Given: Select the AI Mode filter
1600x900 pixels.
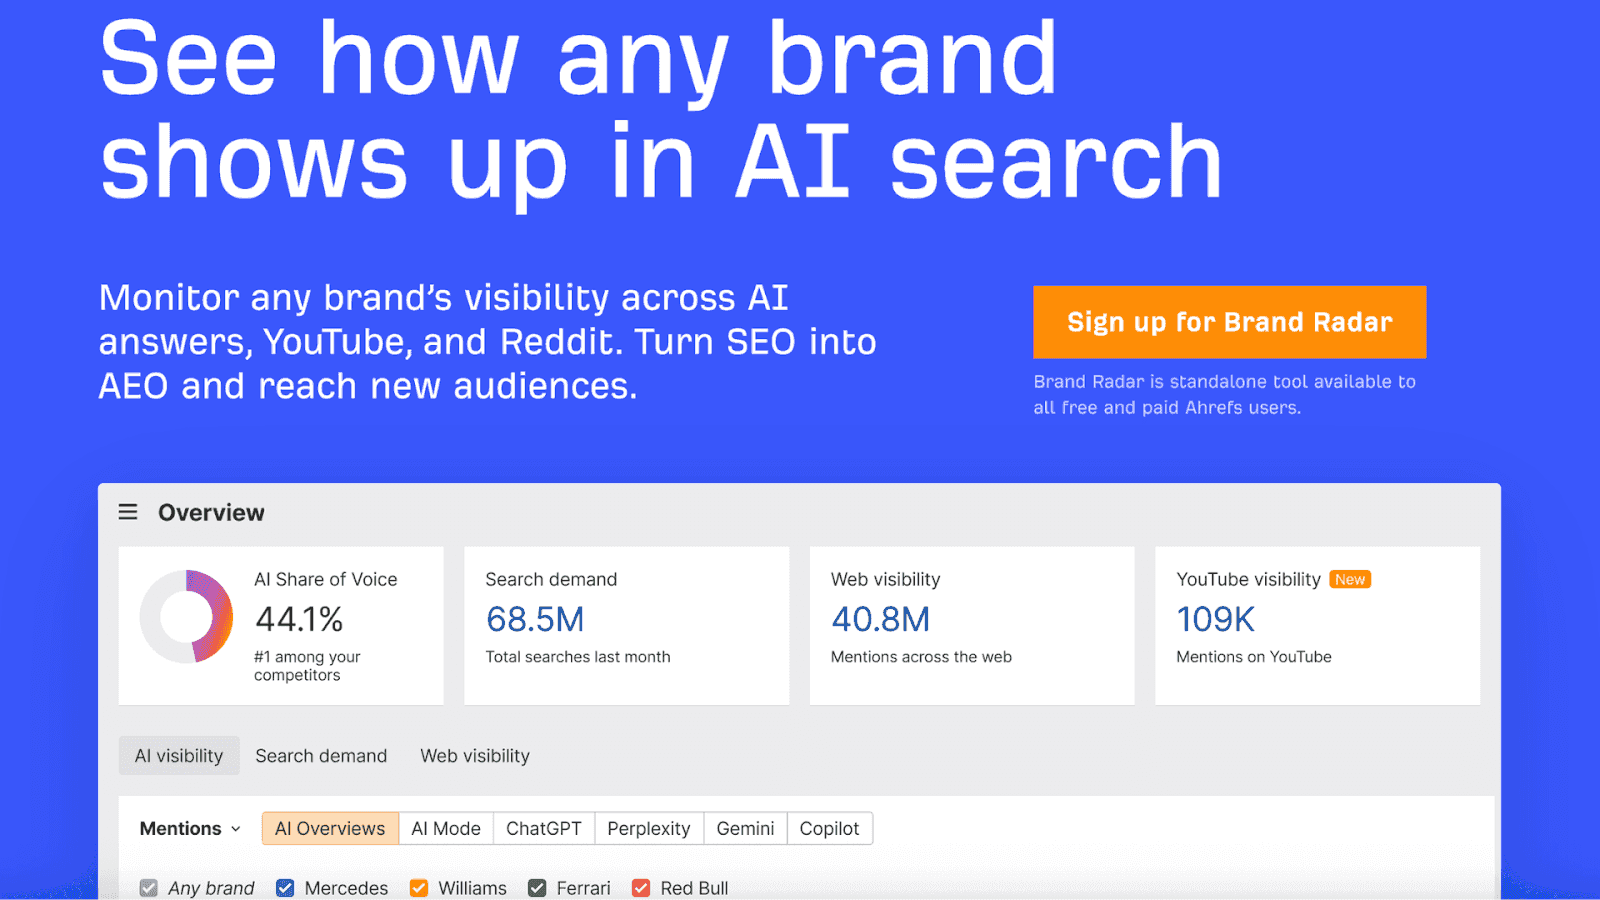Looking at the screenshot, I should pyautogui.click(x=446, y=828).
